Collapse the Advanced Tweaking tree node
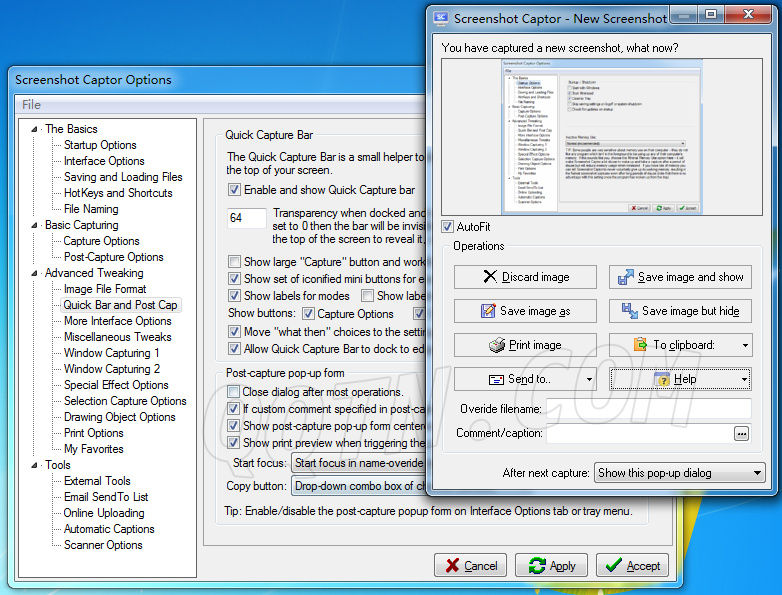 (x=35, y=273)
